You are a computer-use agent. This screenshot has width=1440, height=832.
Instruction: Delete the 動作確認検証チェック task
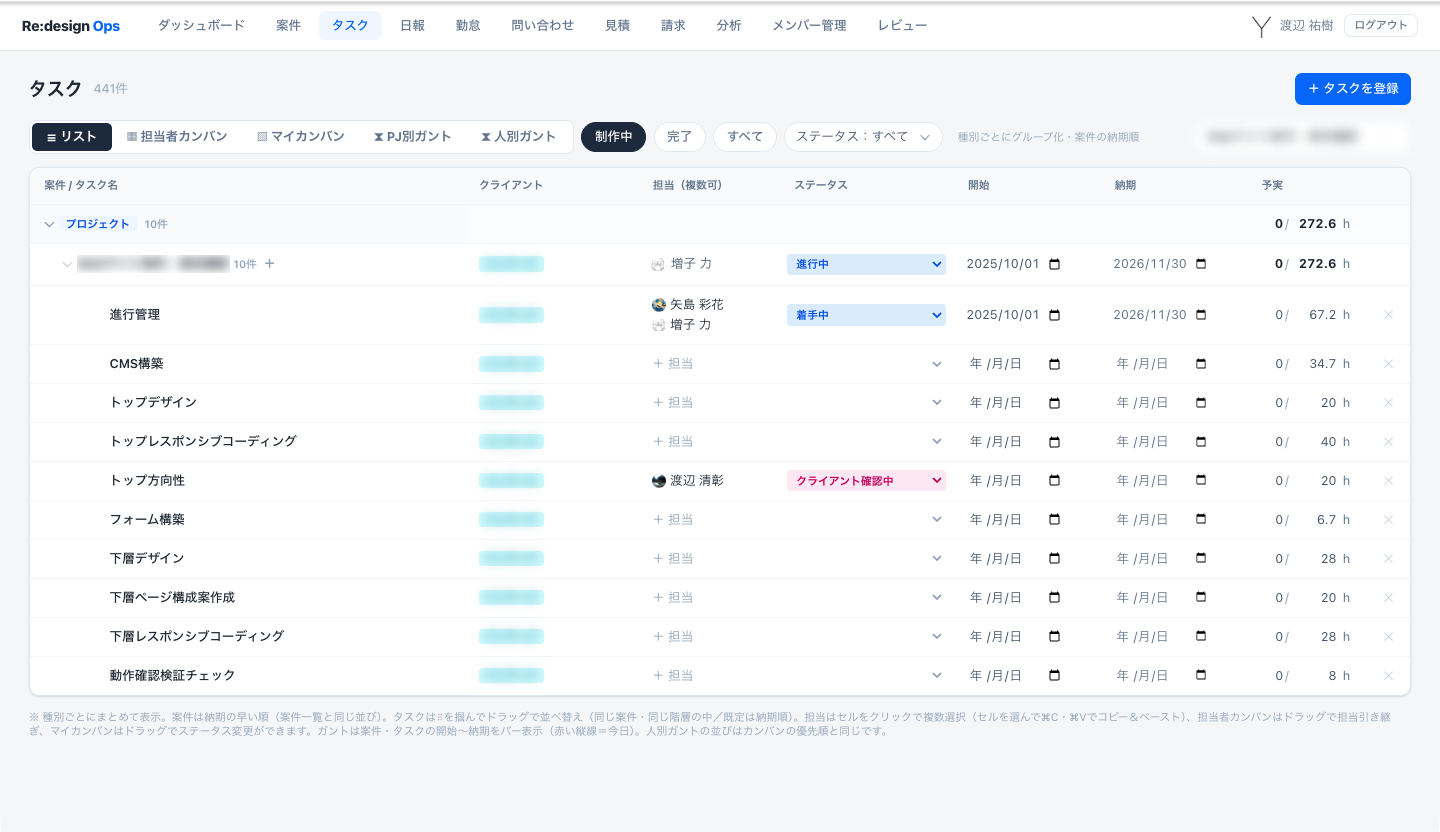pos(1388,676)
